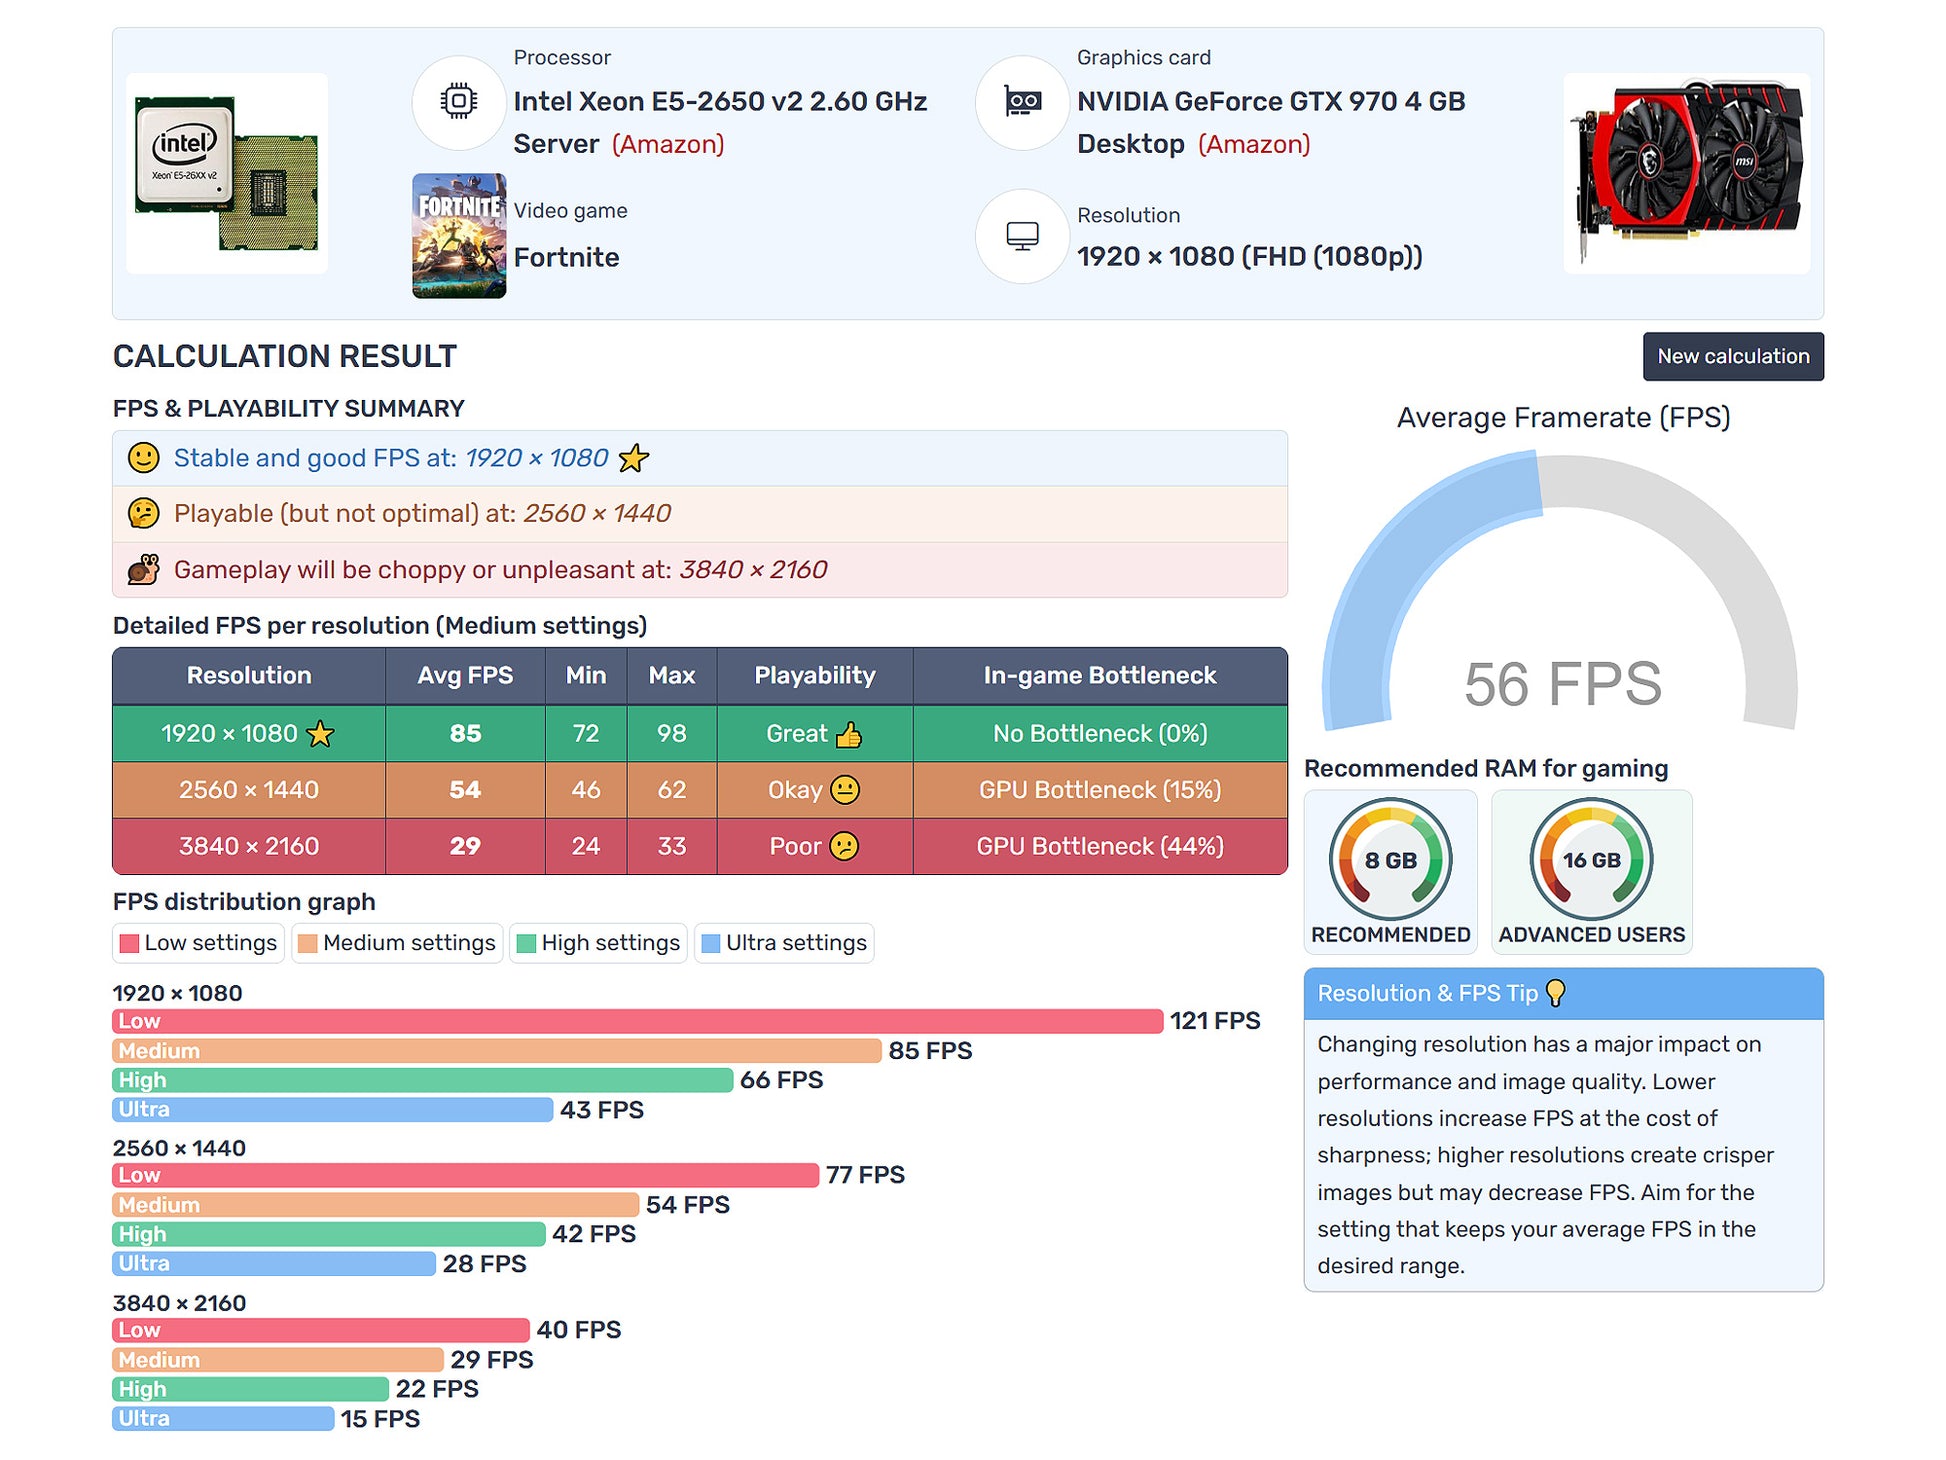Click the lightbulb icon in FPS Tip header
1946x1460 pixels.
[1555, 993]
